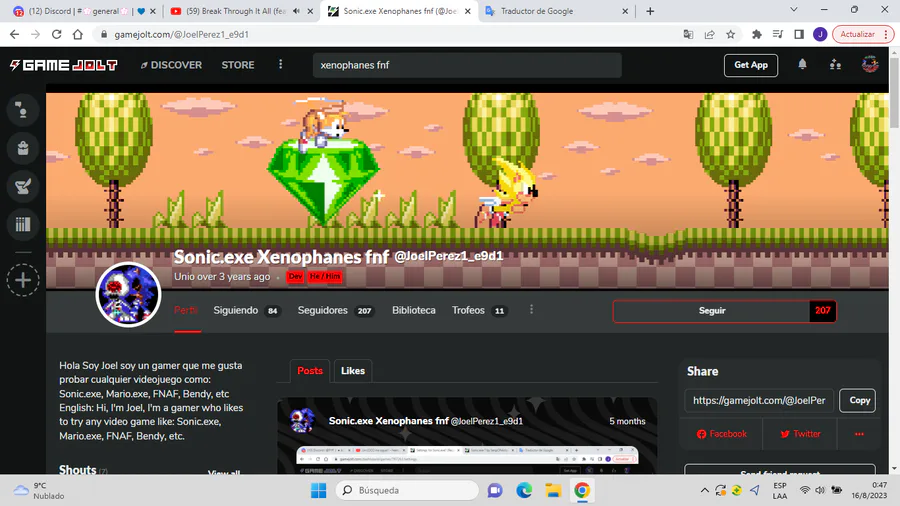
Task: Share the profile on Facebook
Action: (722, 434)
